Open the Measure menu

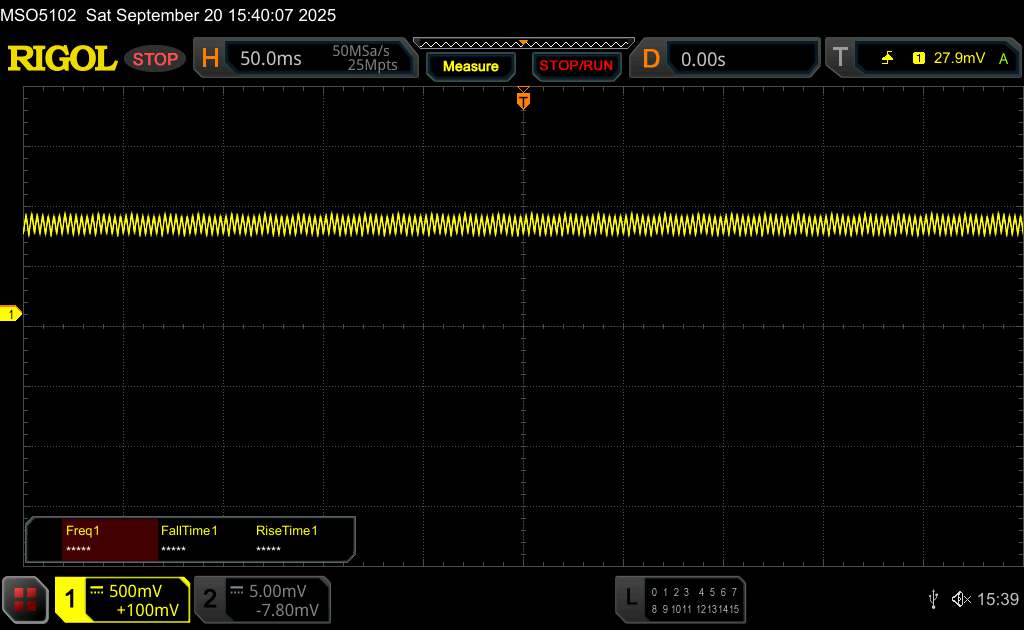click(x=470, y=66)
